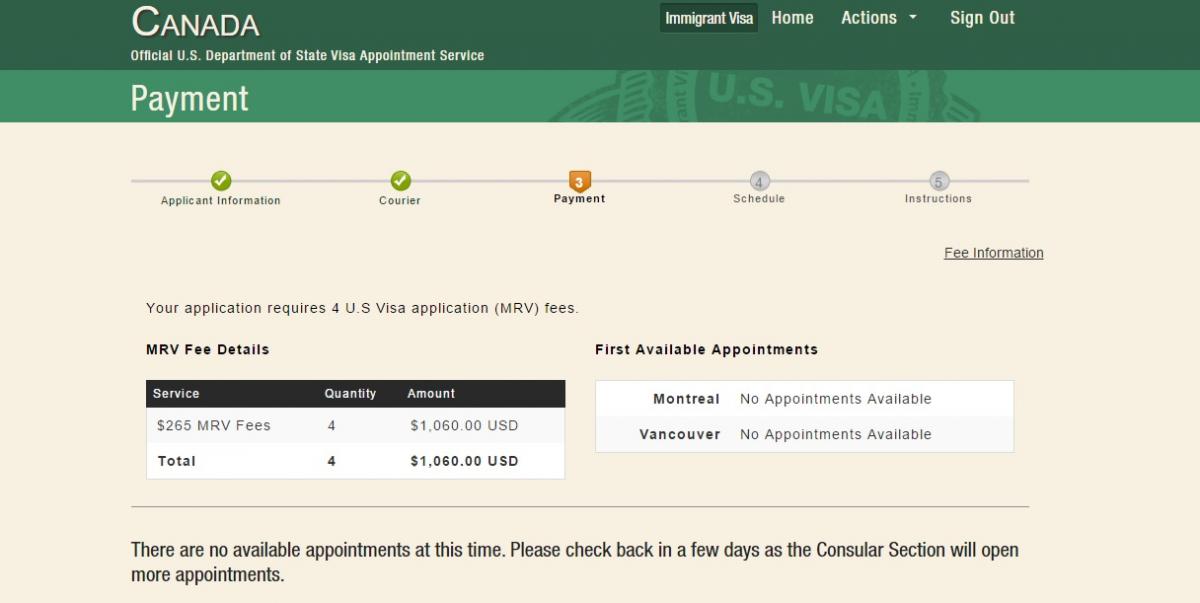Click the Immigrant Visa badge
The width and height of the screenshot is (1200, 603).
click(x=709, y=18)
